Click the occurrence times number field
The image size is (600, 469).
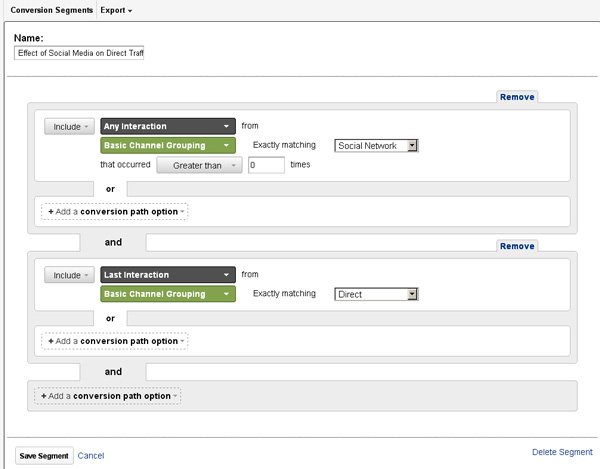[x=266, y=165]
